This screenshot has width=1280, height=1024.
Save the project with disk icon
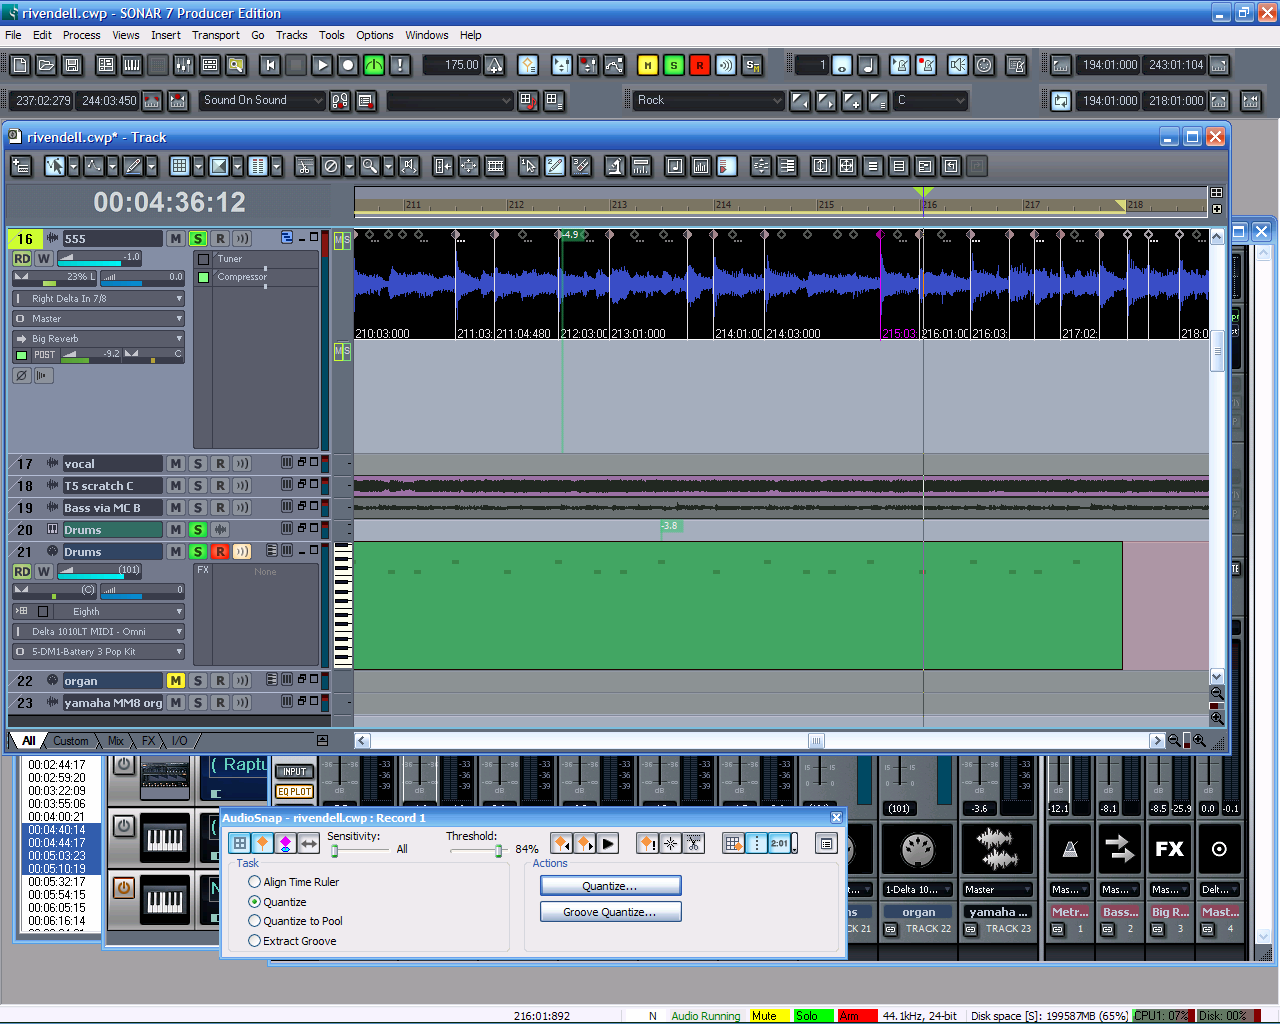72,65
